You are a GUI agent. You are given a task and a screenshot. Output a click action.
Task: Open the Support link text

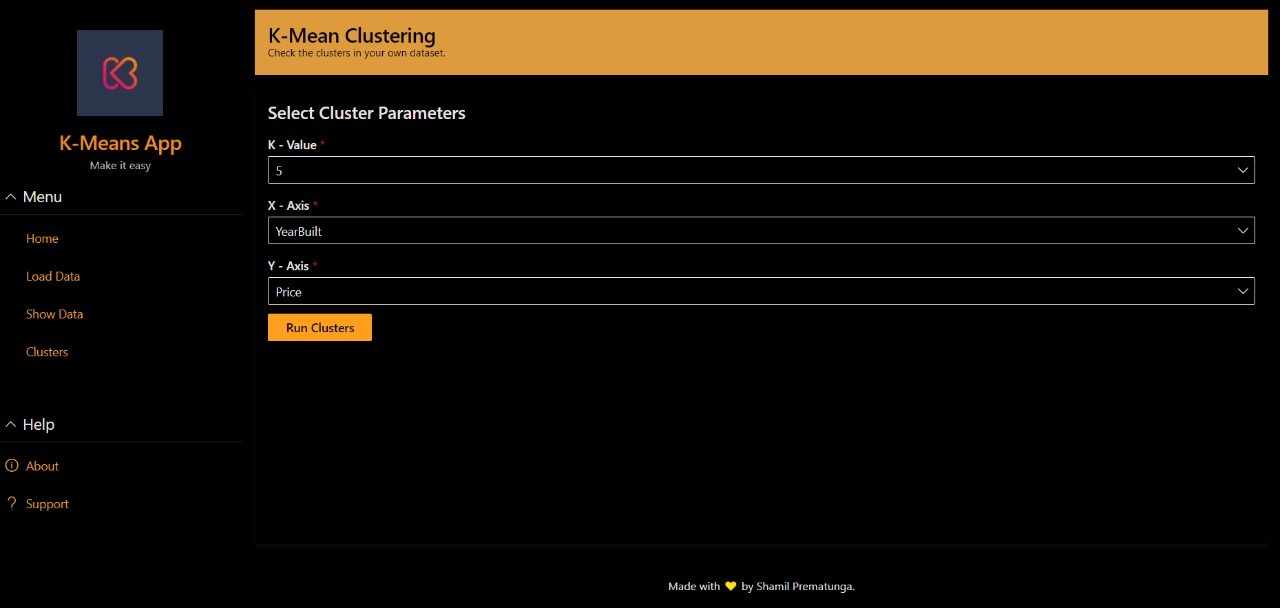pyautogui.click(x=47, y=504)
